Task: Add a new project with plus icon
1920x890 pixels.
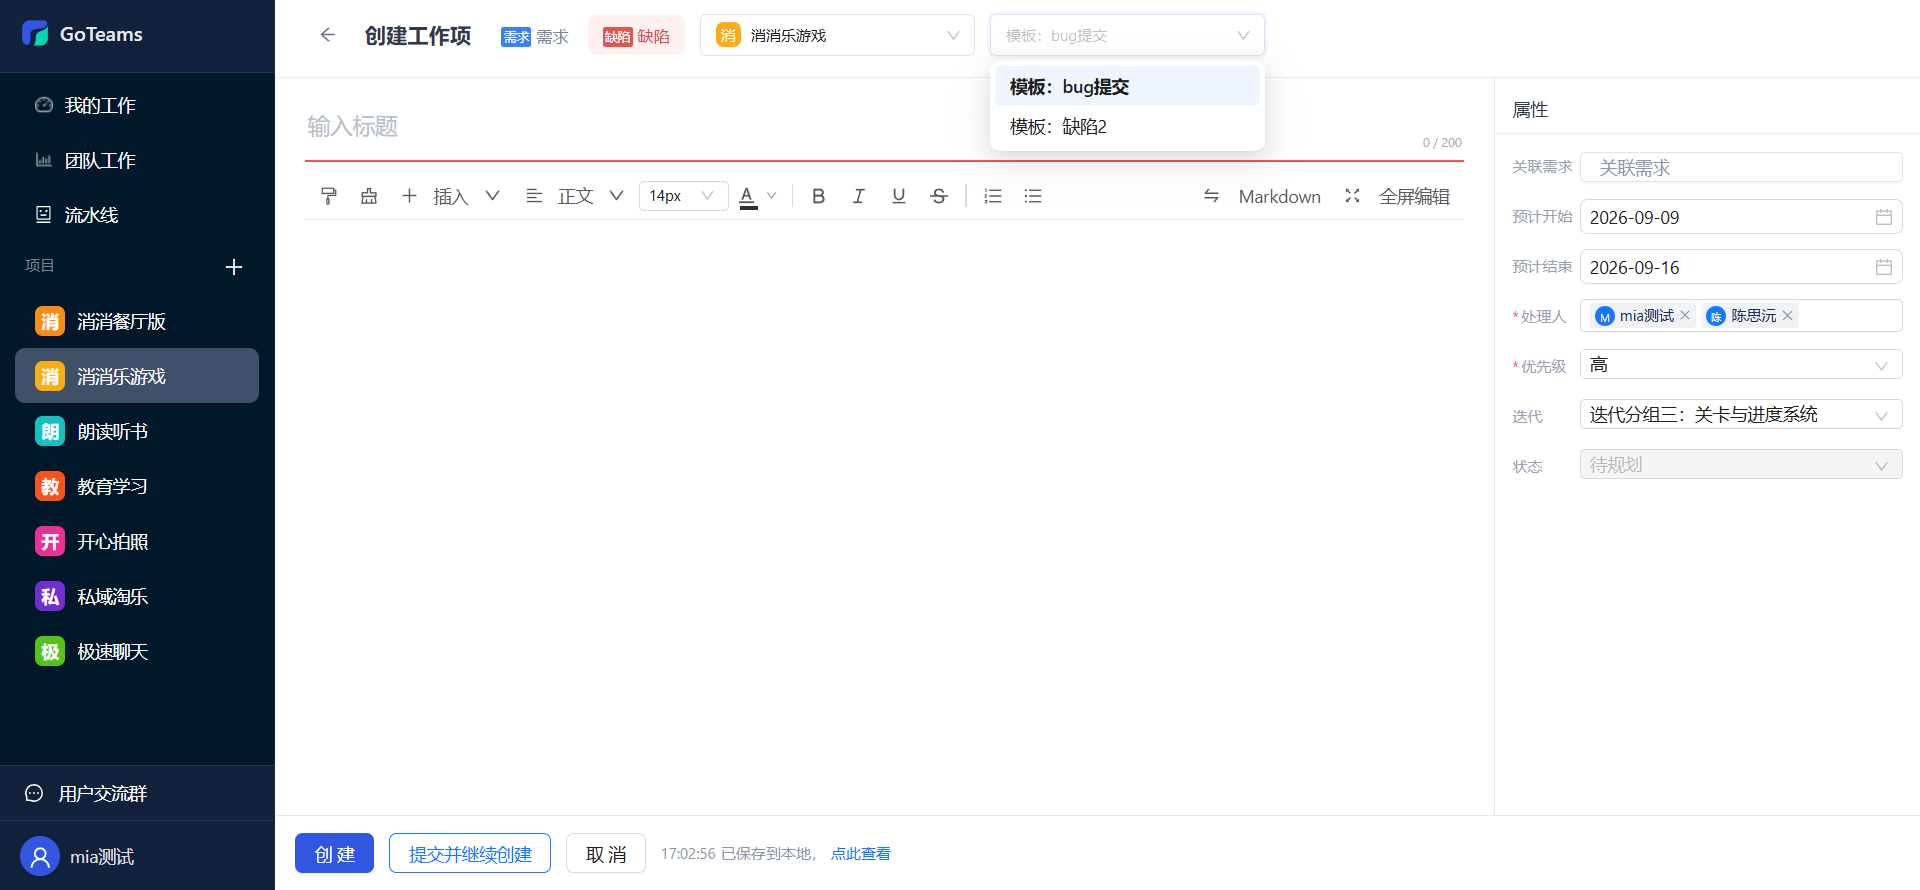Action: [x=234, y=267]
